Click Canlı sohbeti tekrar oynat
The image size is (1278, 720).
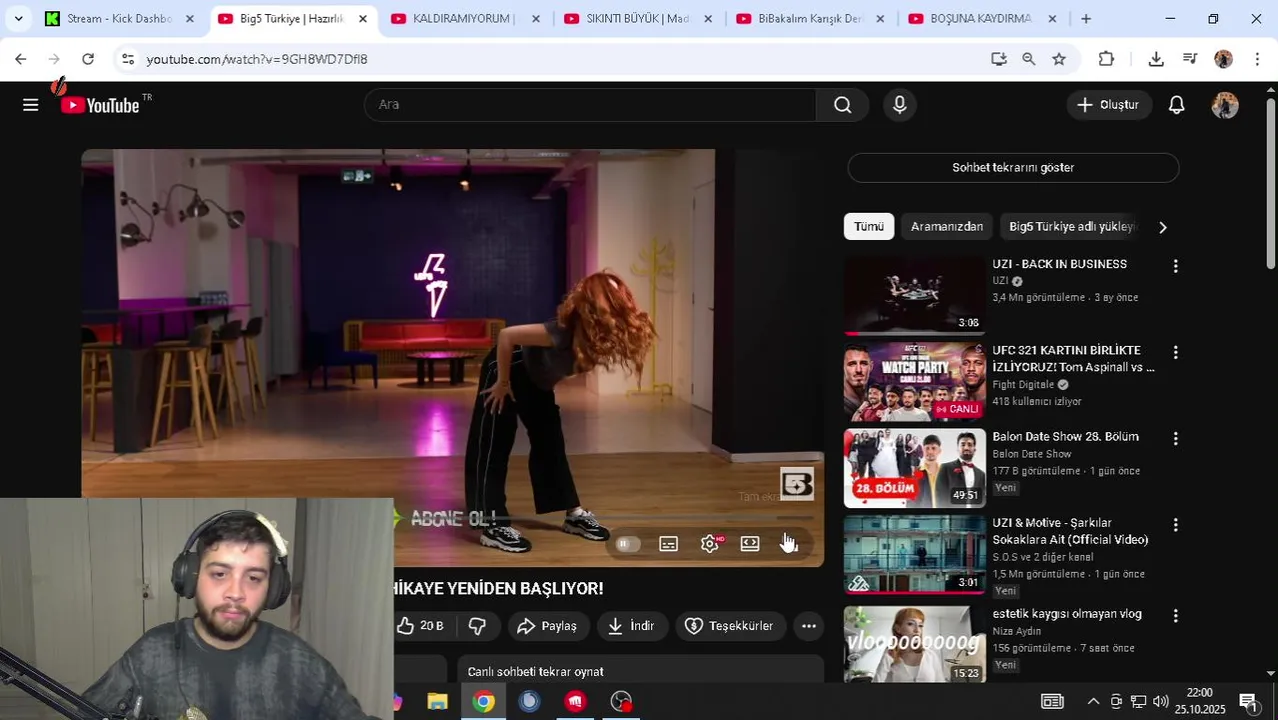point(640,671)
